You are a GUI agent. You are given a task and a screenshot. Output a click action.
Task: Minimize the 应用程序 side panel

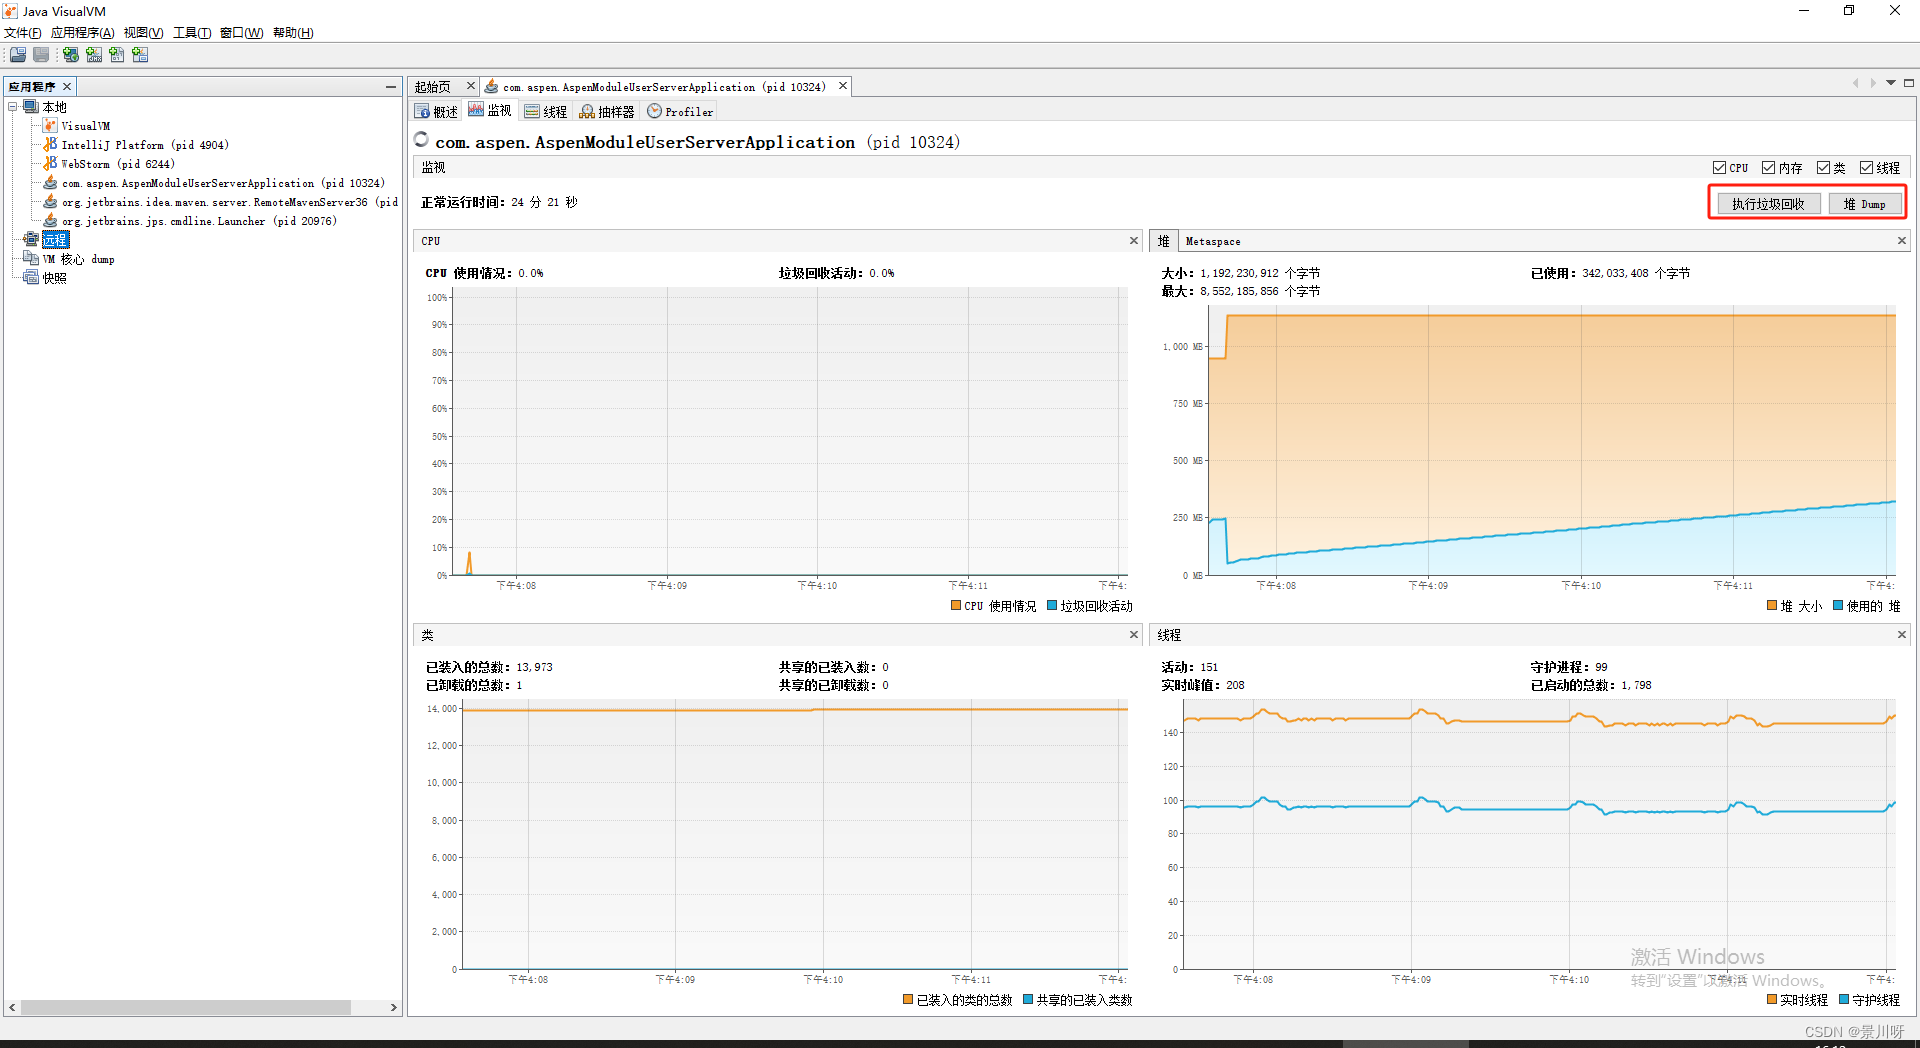(x=391, y=87)
